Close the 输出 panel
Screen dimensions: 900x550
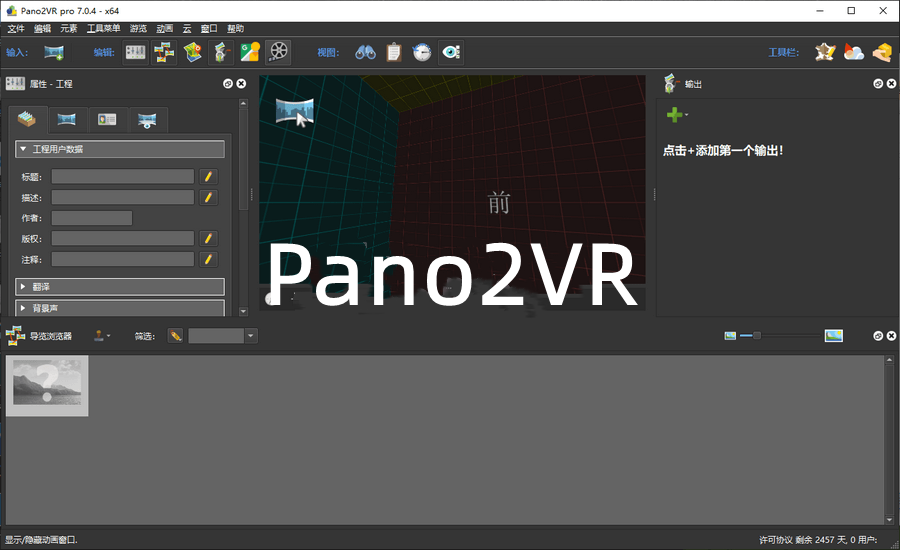[x=891, y=84]
